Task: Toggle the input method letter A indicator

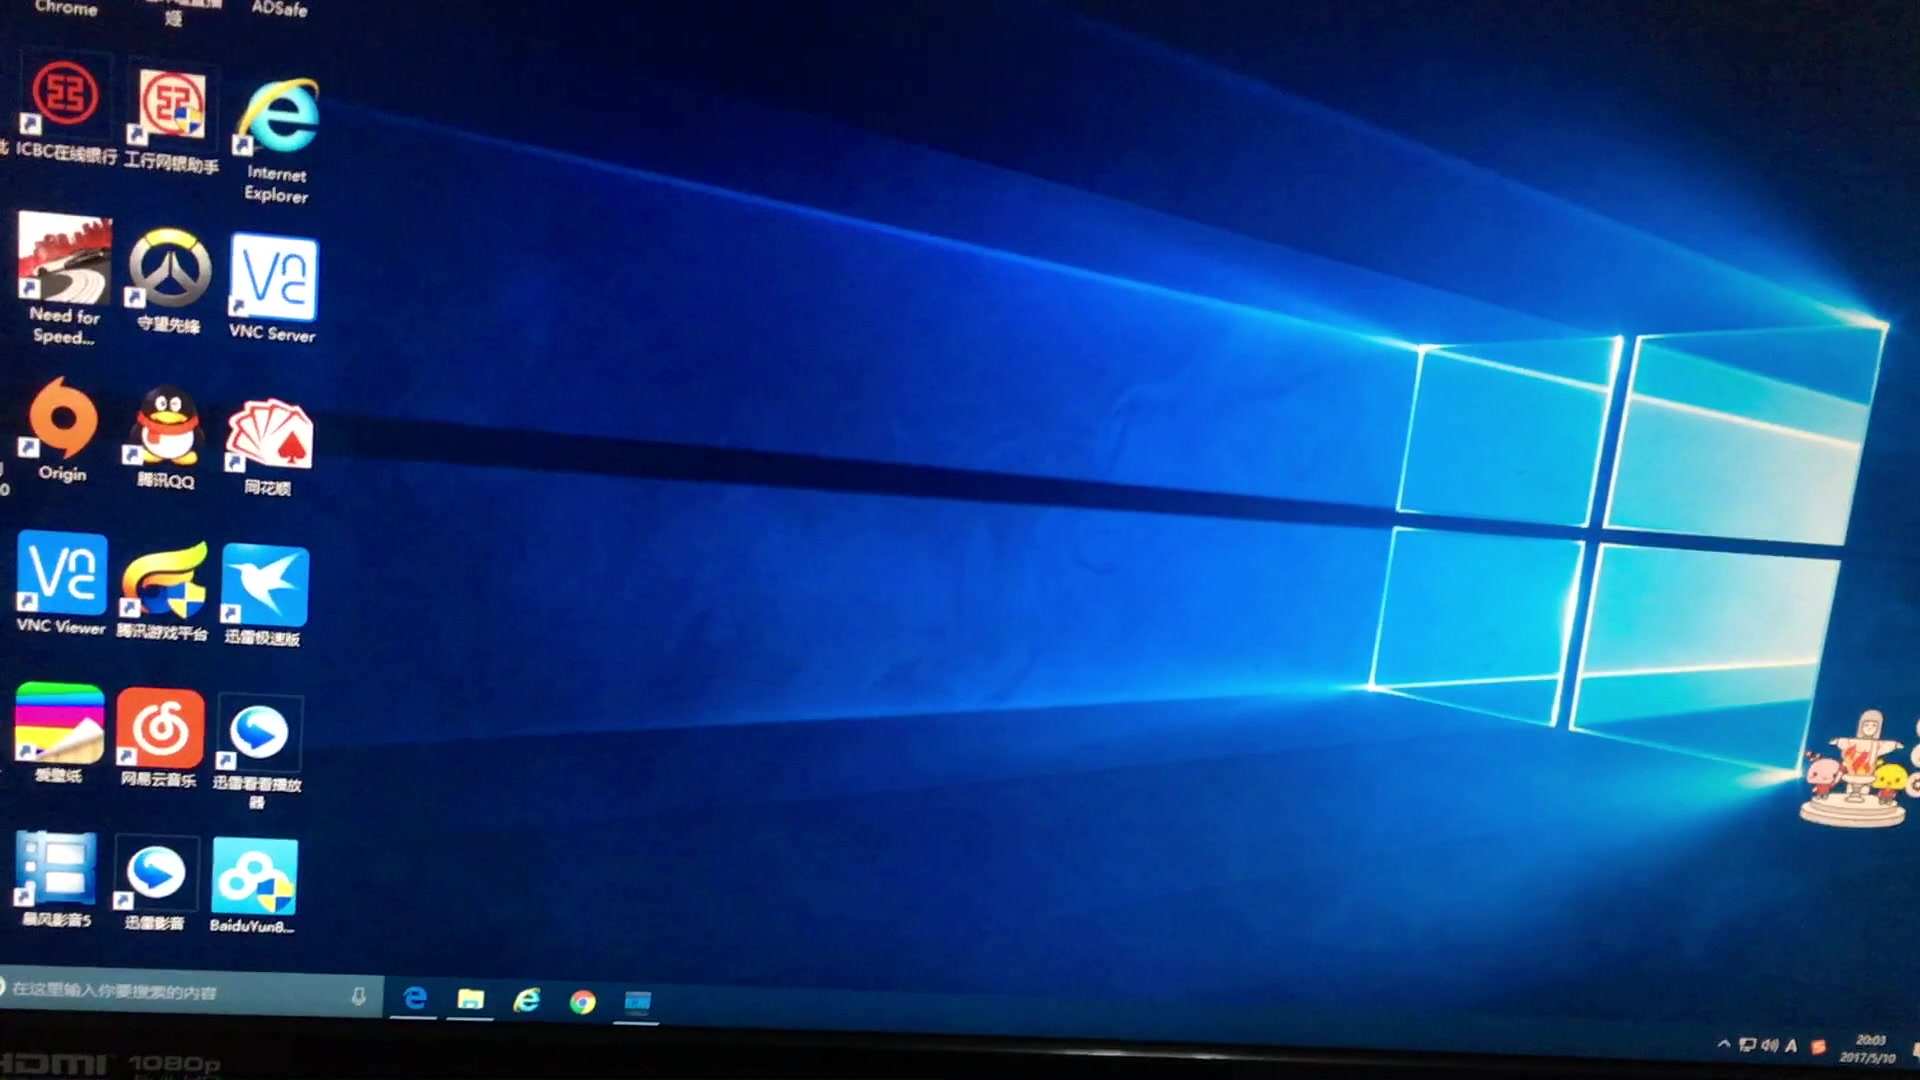Action: (1791, 1046)
